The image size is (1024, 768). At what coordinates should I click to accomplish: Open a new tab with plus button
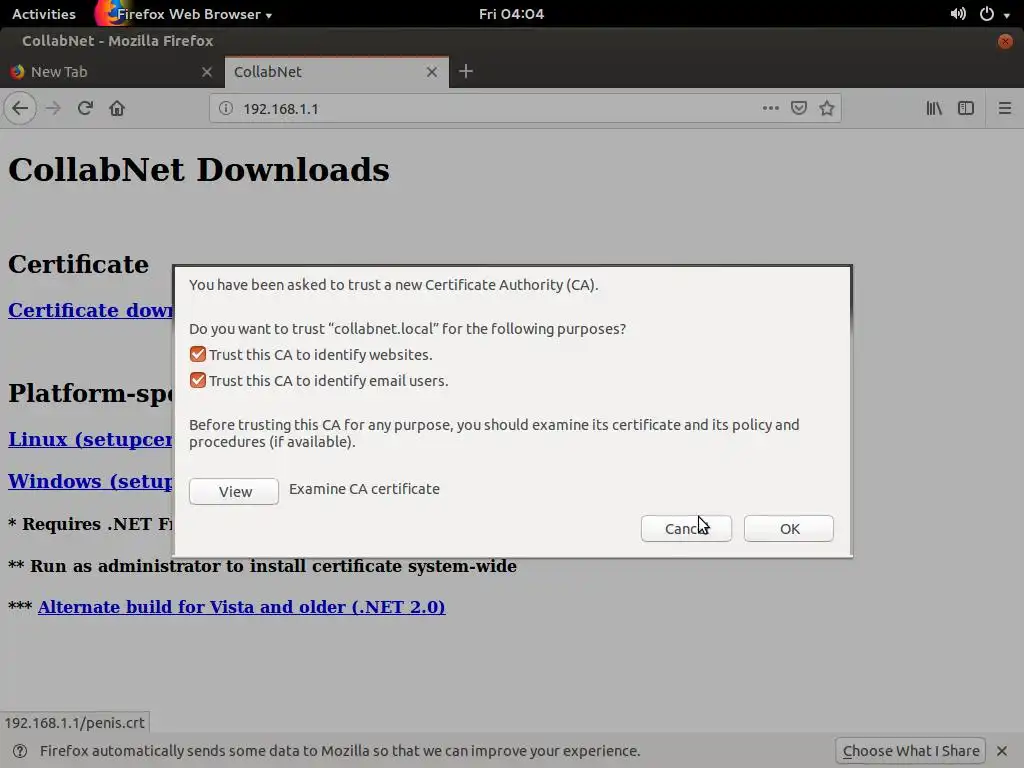[466, 71]
